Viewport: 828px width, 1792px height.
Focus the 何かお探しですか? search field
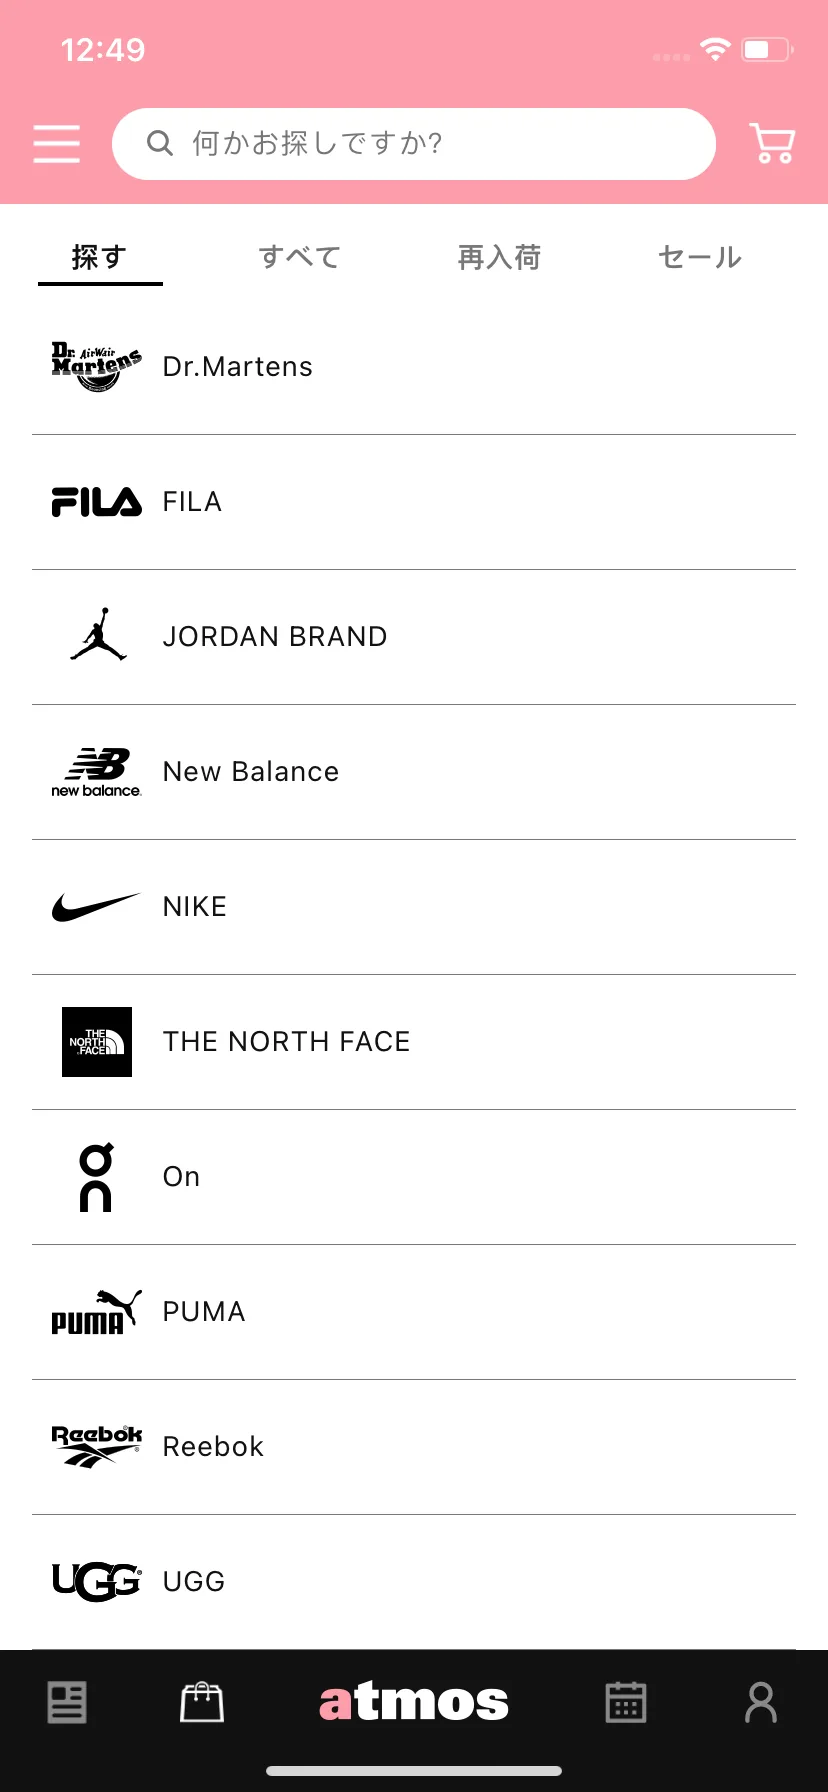pyautogui.click(x=414, y=144)
